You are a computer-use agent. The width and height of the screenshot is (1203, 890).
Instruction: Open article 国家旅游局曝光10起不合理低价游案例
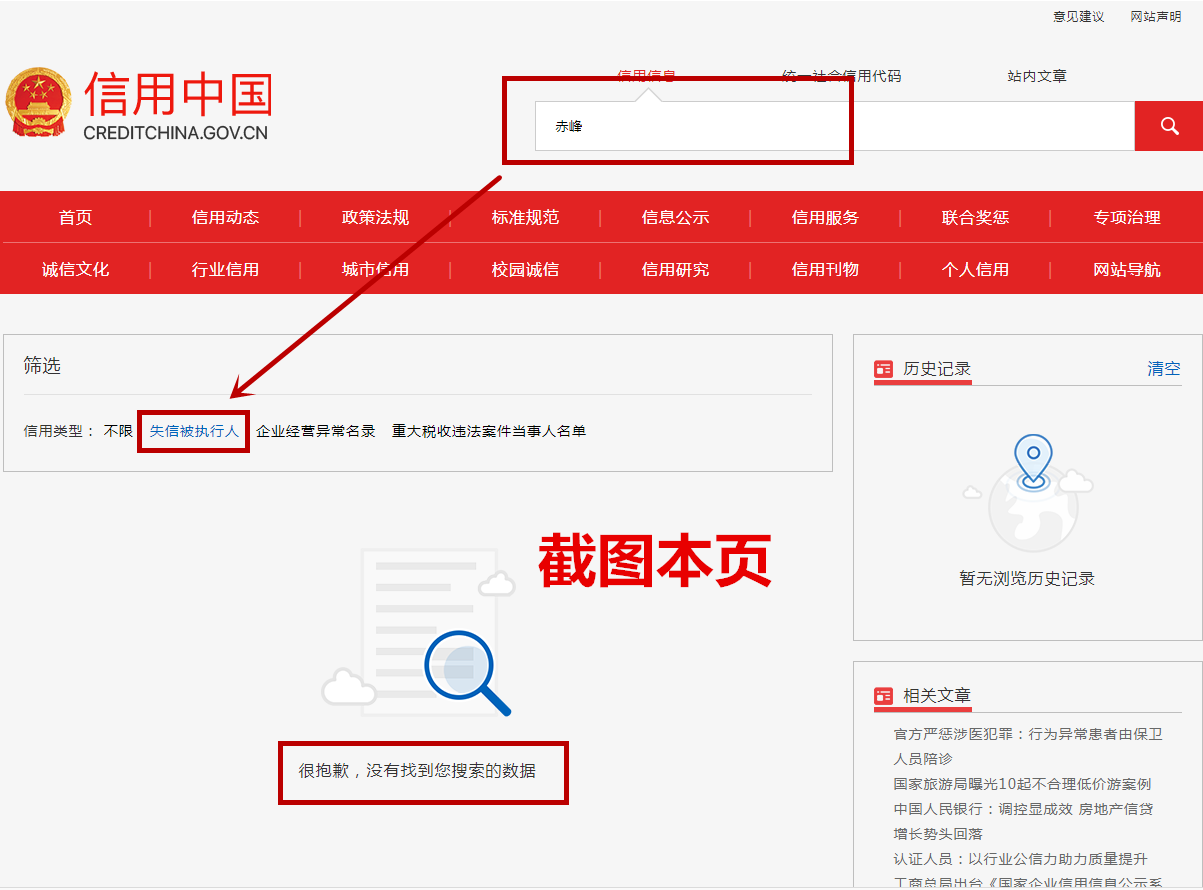coord(1022,784)
